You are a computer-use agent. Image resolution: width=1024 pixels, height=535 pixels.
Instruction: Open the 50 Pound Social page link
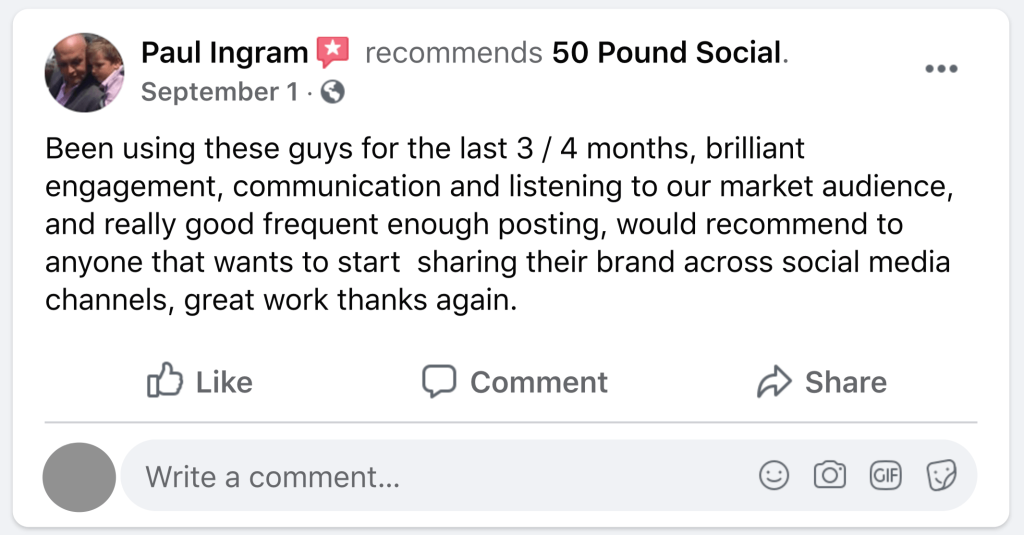coord(667,52)
